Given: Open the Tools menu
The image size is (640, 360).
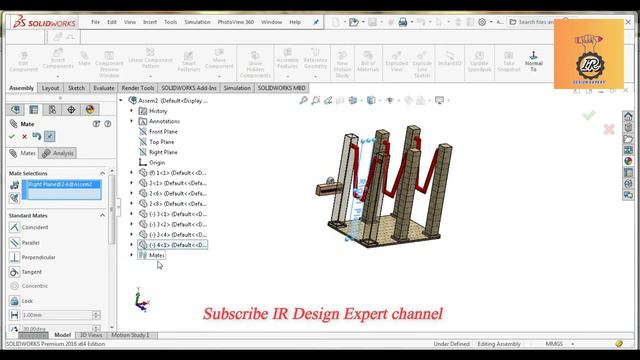Looking at the screenshot, I should (171, 22).
